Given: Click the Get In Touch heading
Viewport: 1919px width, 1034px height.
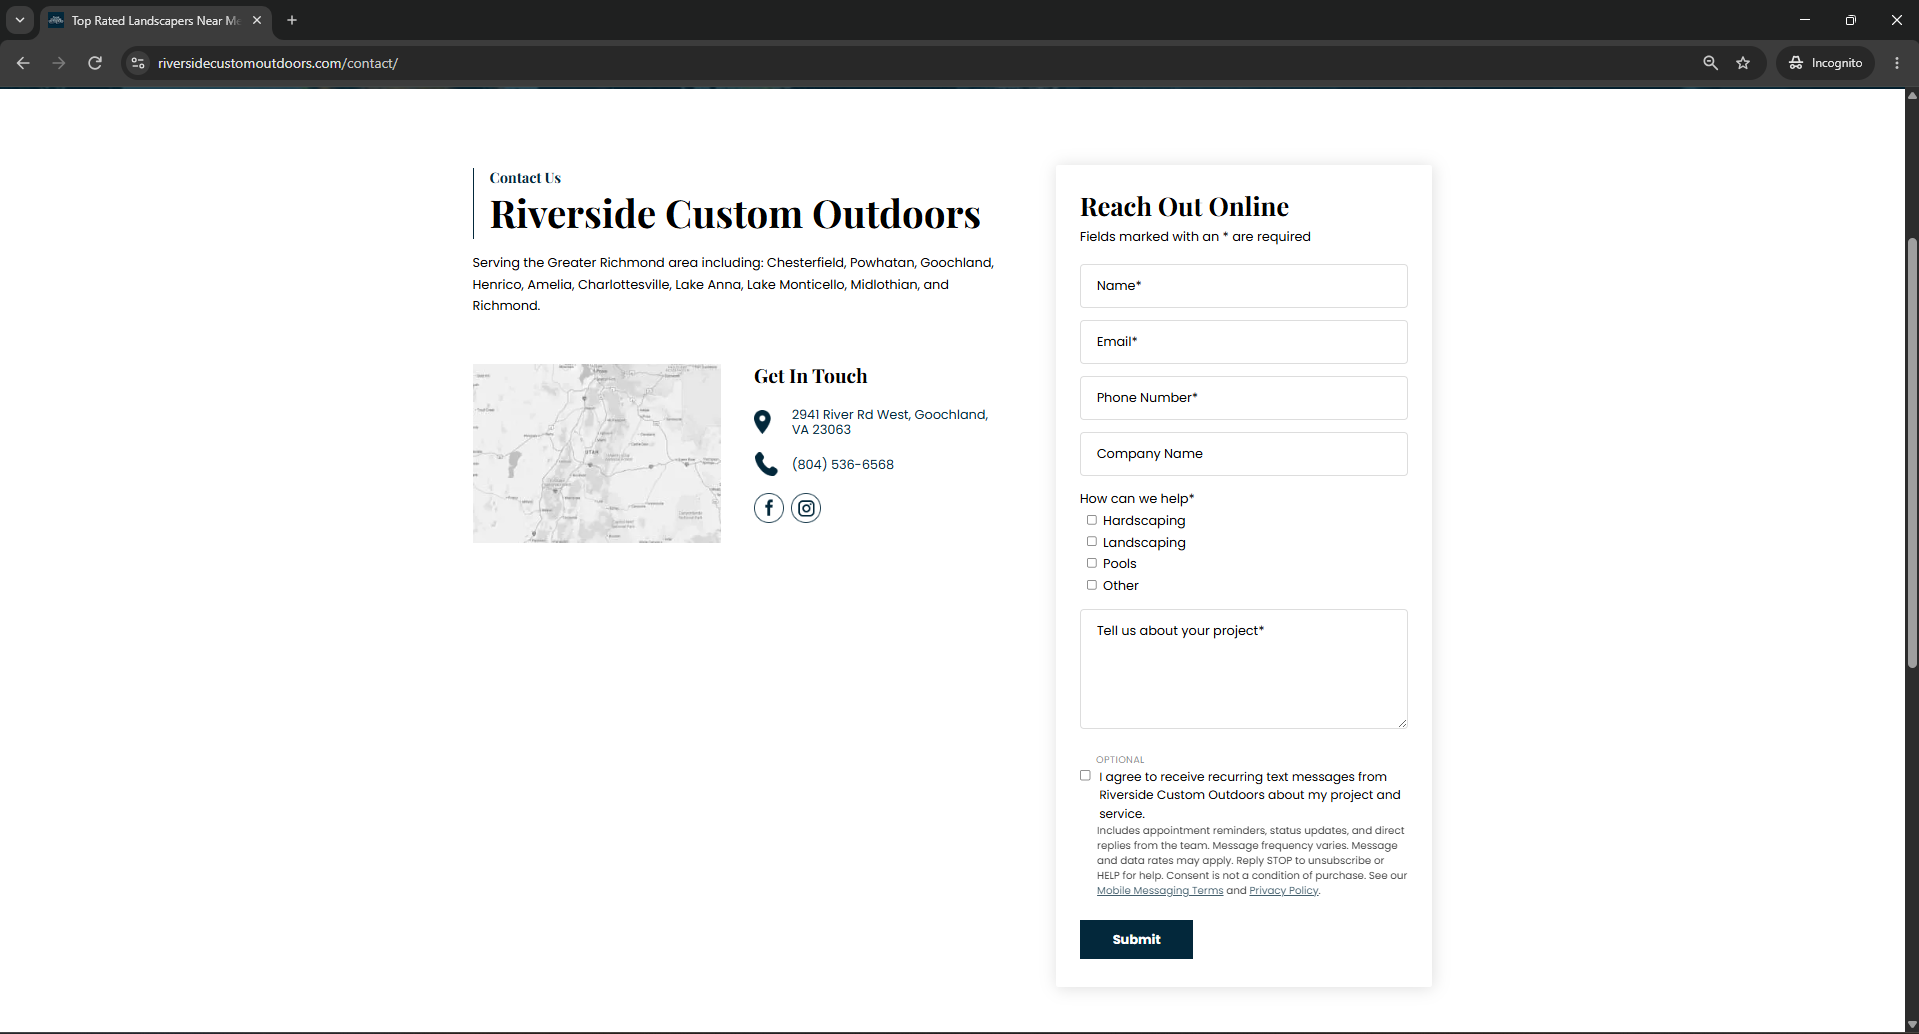Looking at the screenshot, I should [811, 376].
